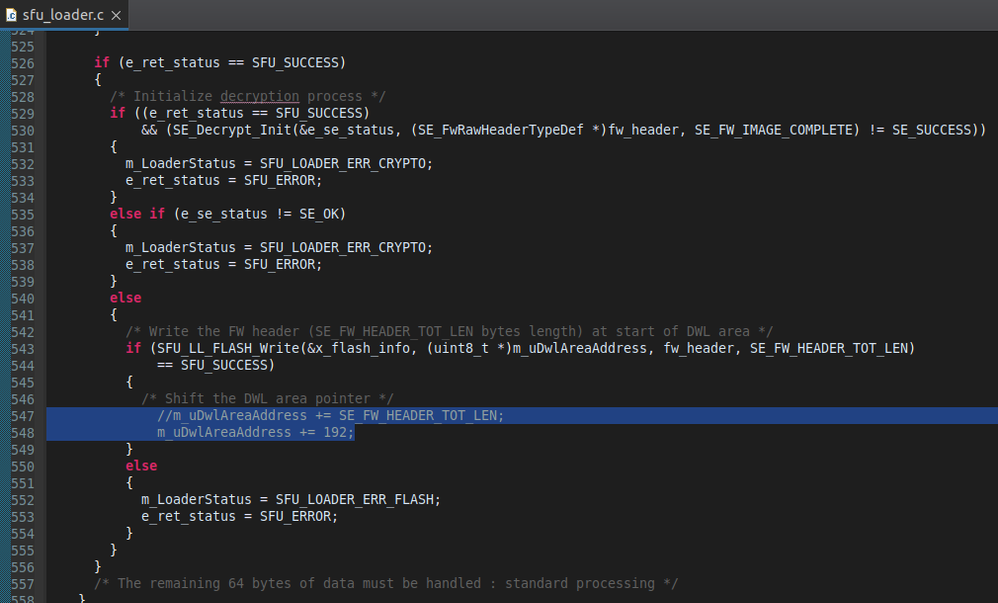Image resolution: width=998 pixels, height=603 pixels.
Task: Close the sfu_loader.c editor tab
Action: 117,15
